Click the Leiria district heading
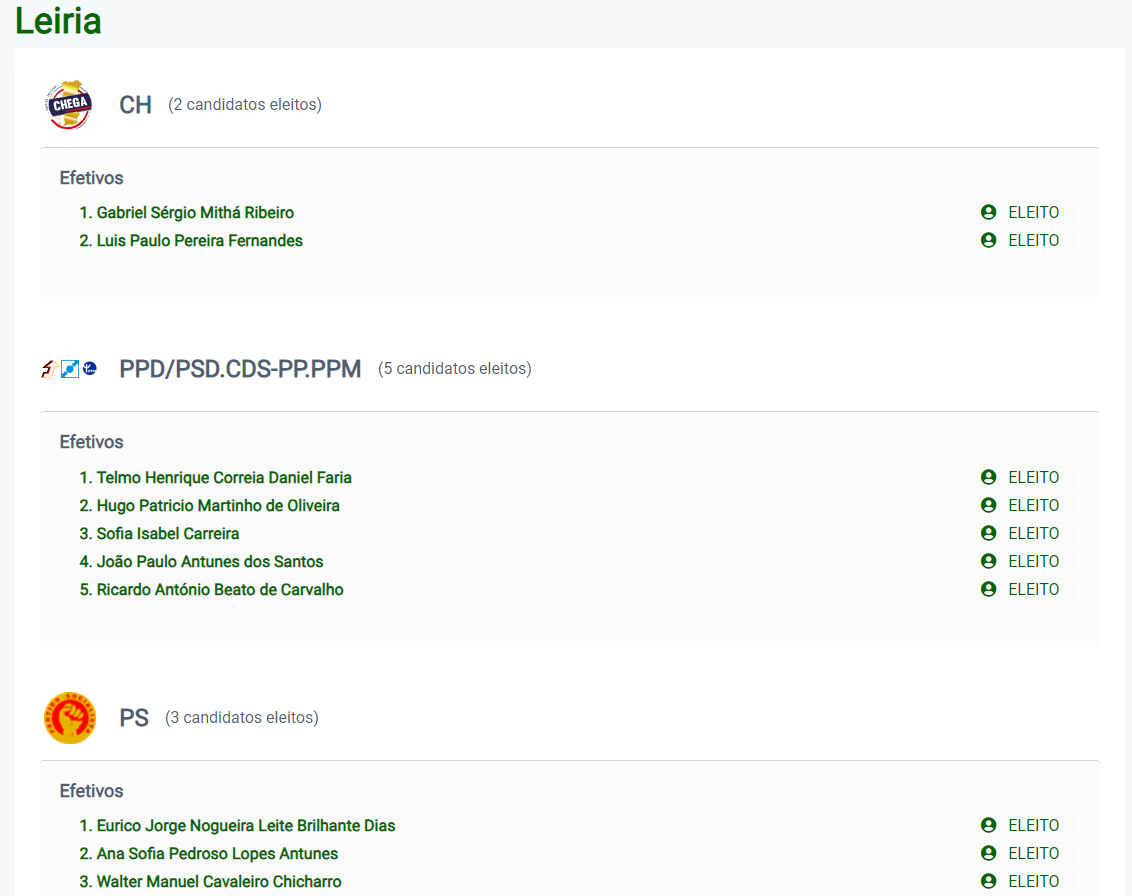This screenshot has width=1132, height=896. (x=58, y=21)
